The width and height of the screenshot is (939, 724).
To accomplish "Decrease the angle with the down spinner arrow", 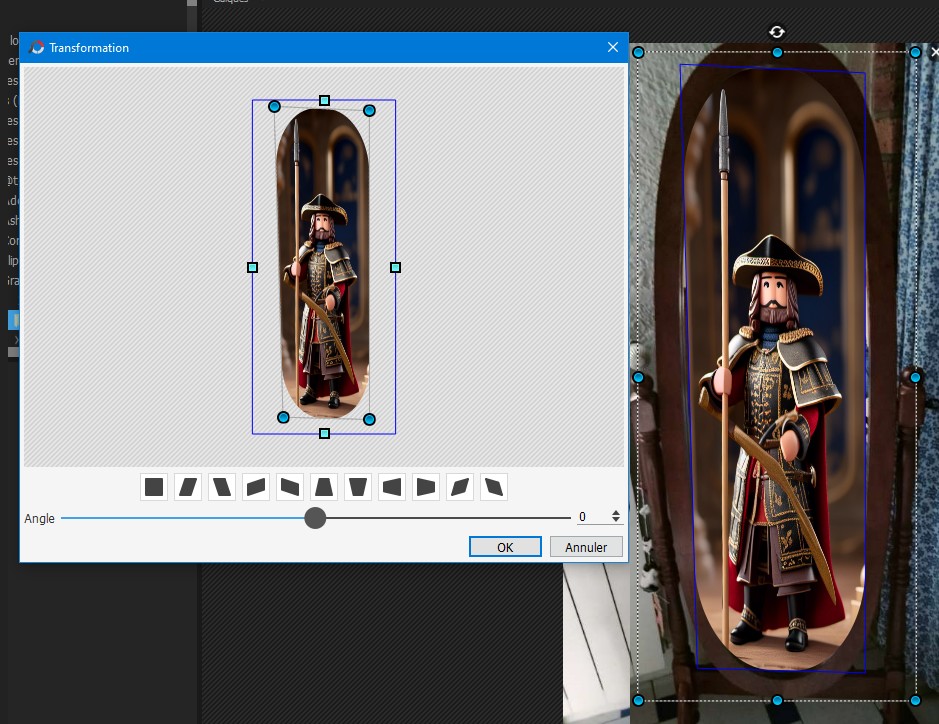I will pos(616,520).
